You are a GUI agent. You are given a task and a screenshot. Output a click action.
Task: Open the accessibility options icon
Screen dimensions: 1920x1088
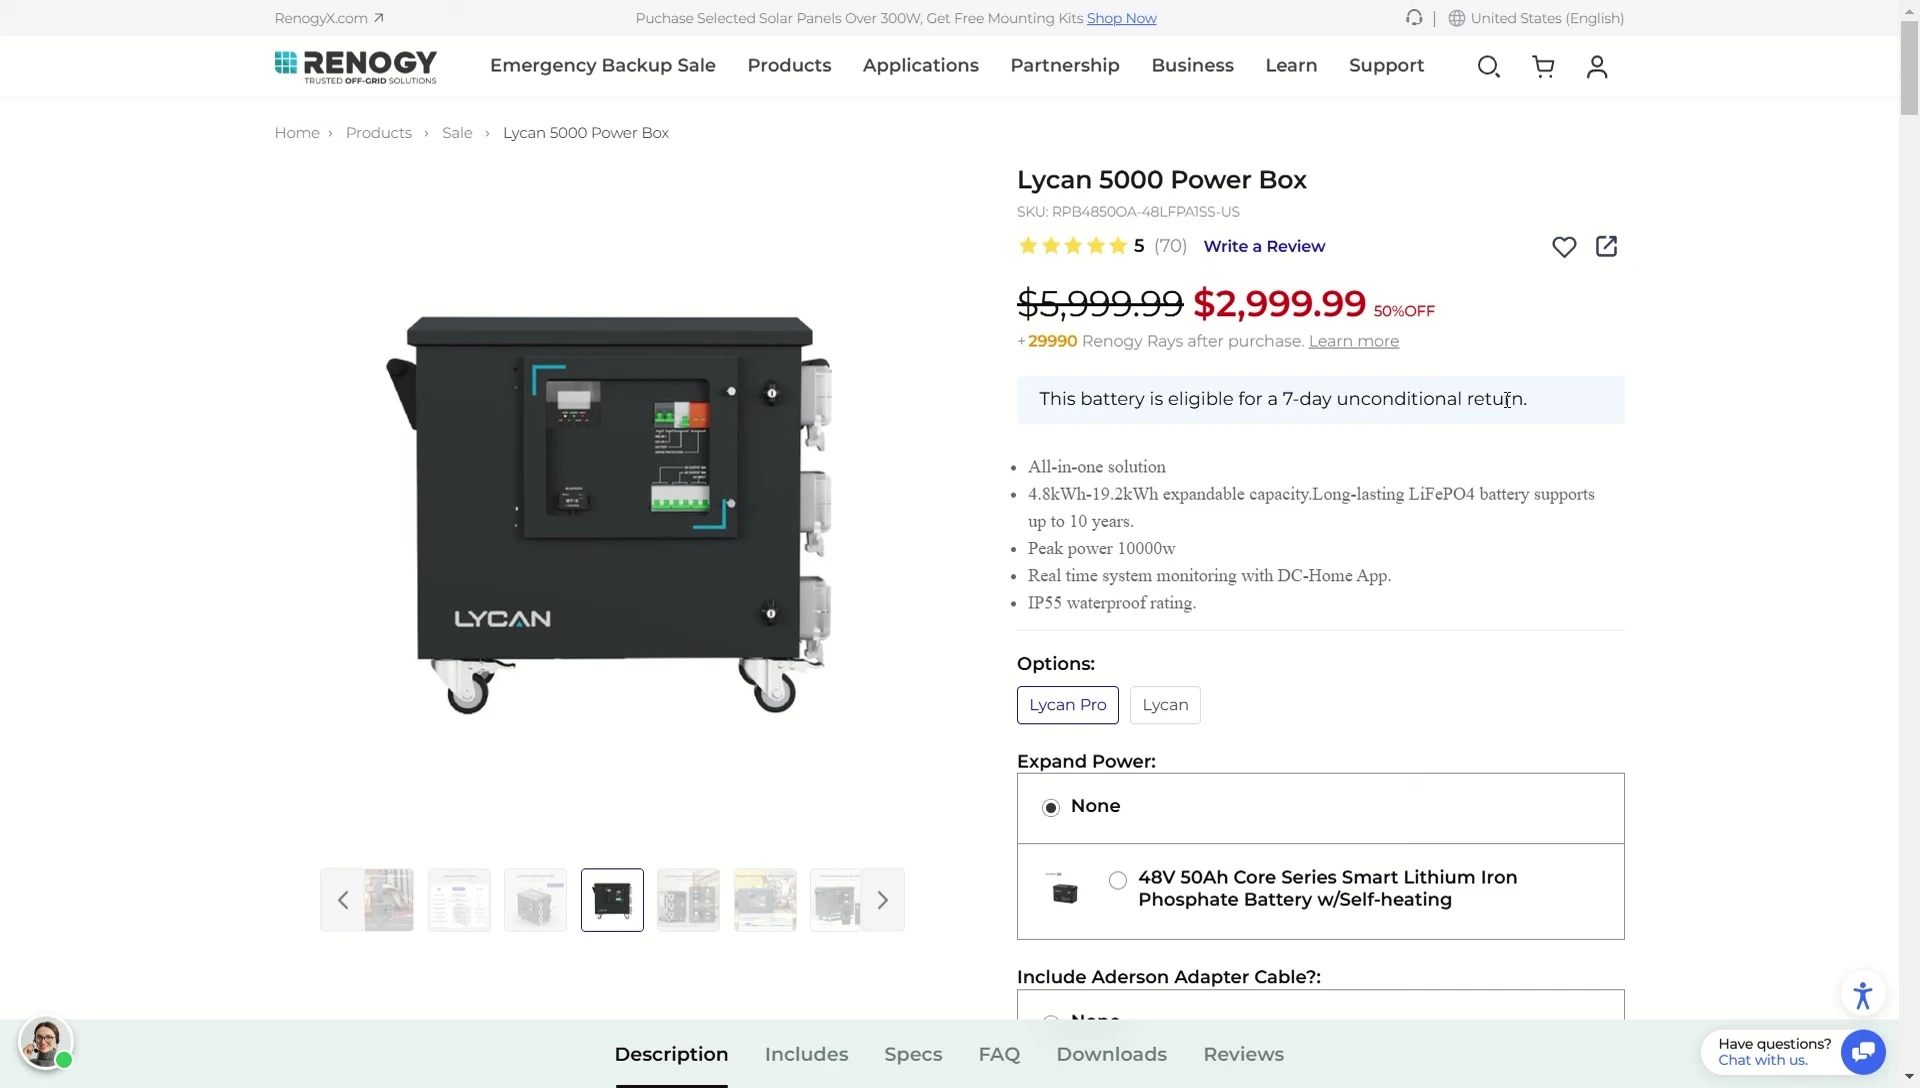click(1862, 995)
